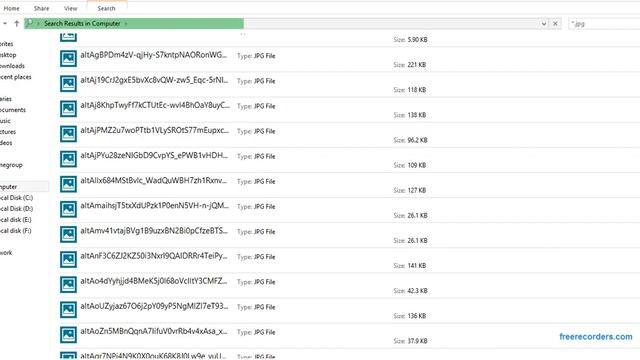Open Local disk (F:) in navigation pane
Viewport: 640px width, 360px height.
click(x=16, y=231)
